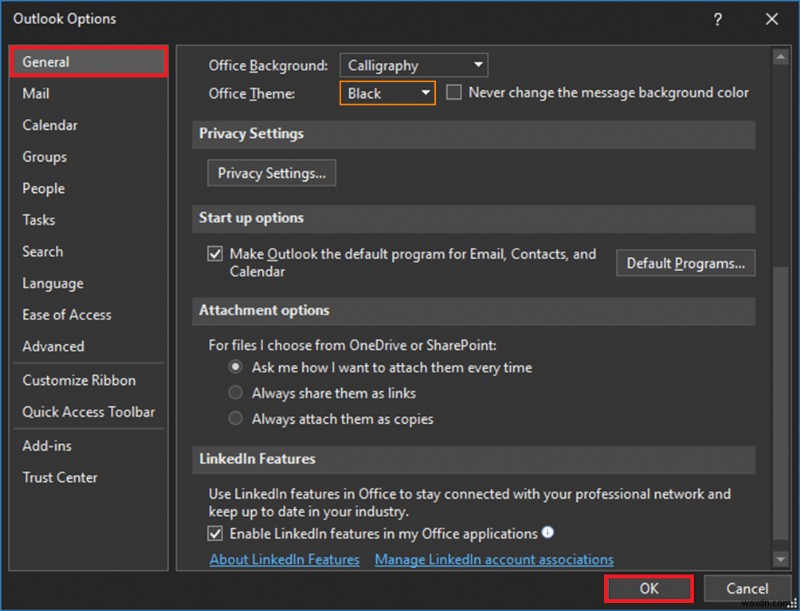Click 'For files I choose from OneDrive' text

353,345
